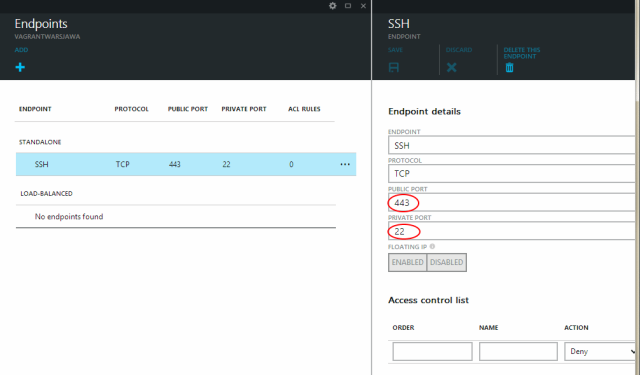640x375 pixels.
Task: Open the ACL Action Deny dropdown
Action: tap(600, 351)
